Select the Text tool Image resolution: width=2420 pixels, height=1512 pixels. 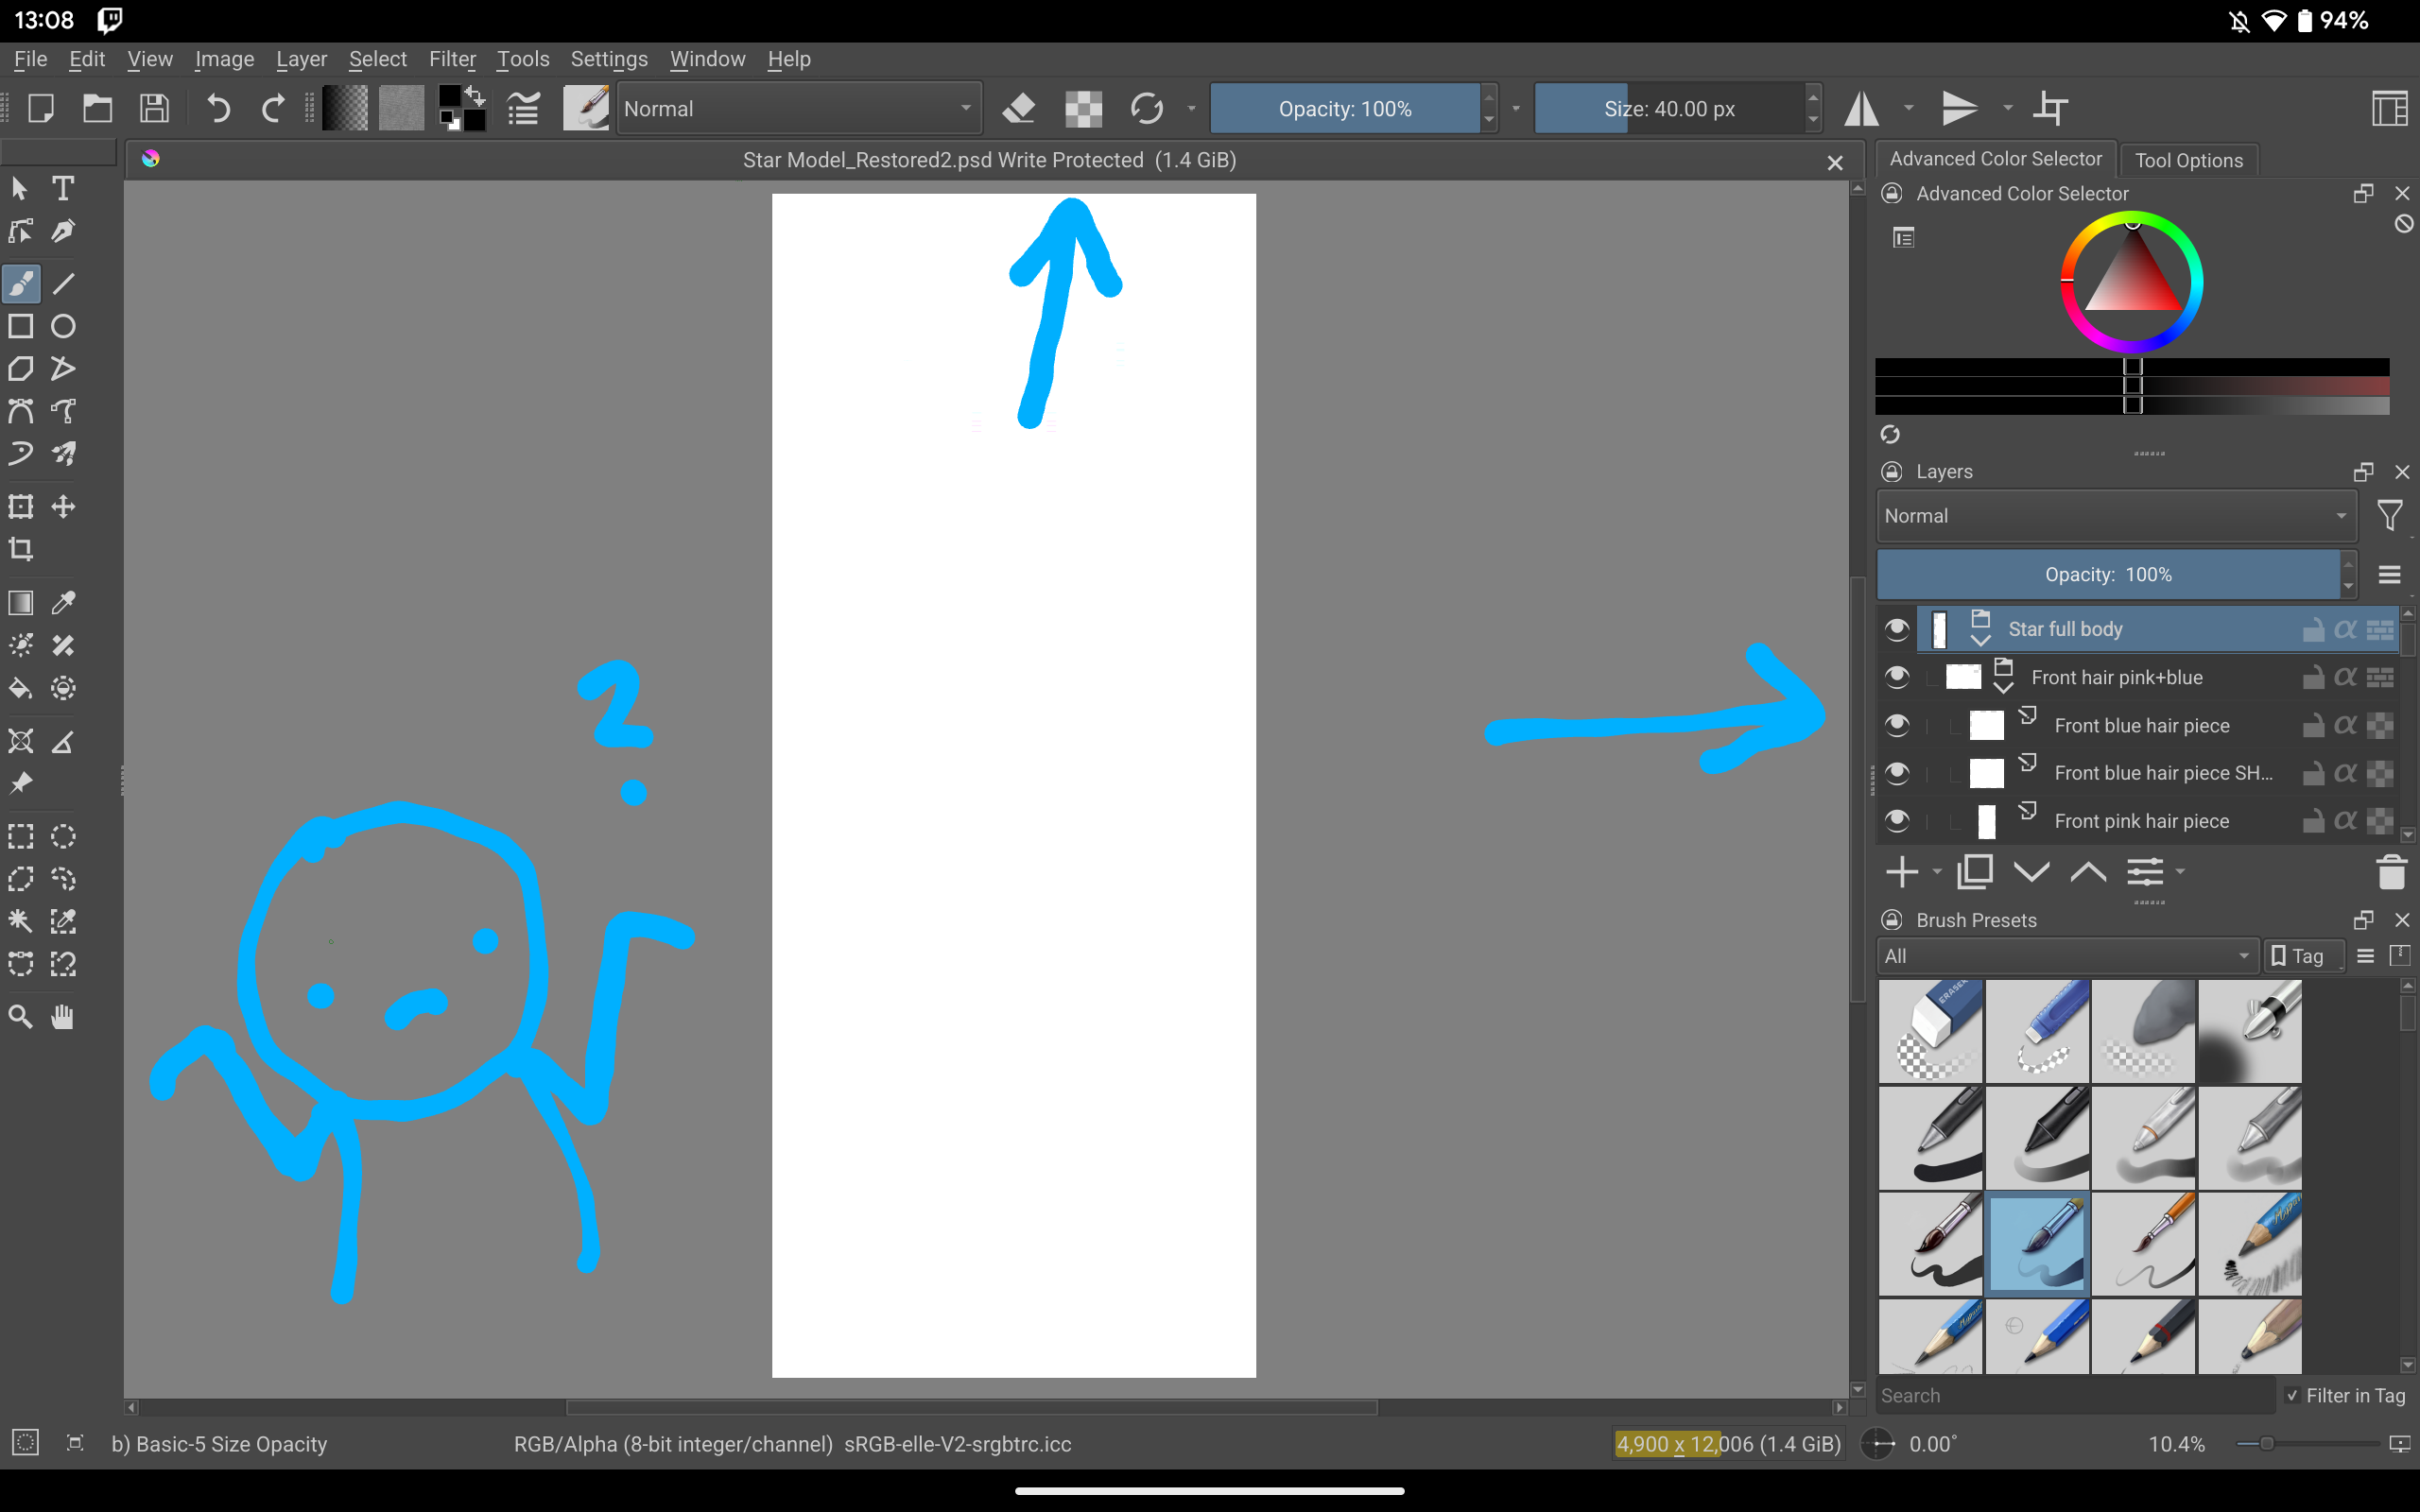pyautogui.click(x=63, y=188)
